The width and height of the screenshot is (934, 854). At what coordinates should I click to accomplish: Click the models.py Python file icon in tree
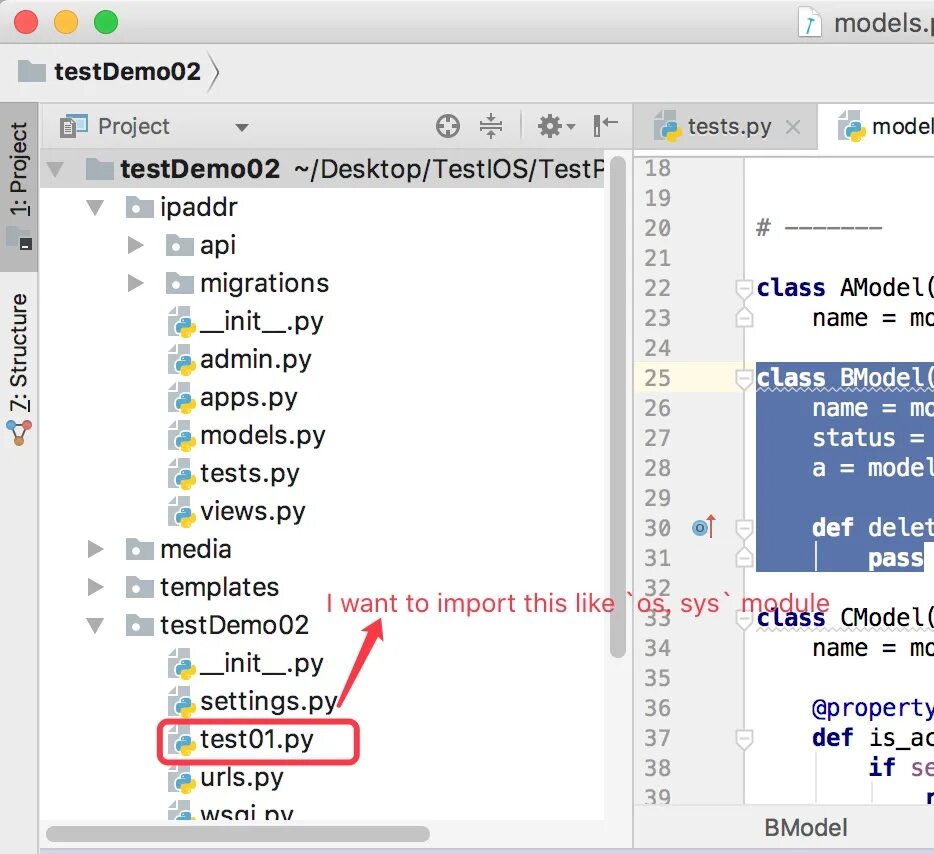pos(182,437)
